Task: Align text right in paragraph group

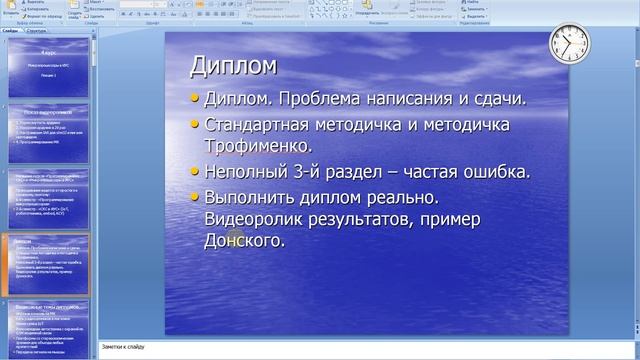Action: [x=216, y=14]
